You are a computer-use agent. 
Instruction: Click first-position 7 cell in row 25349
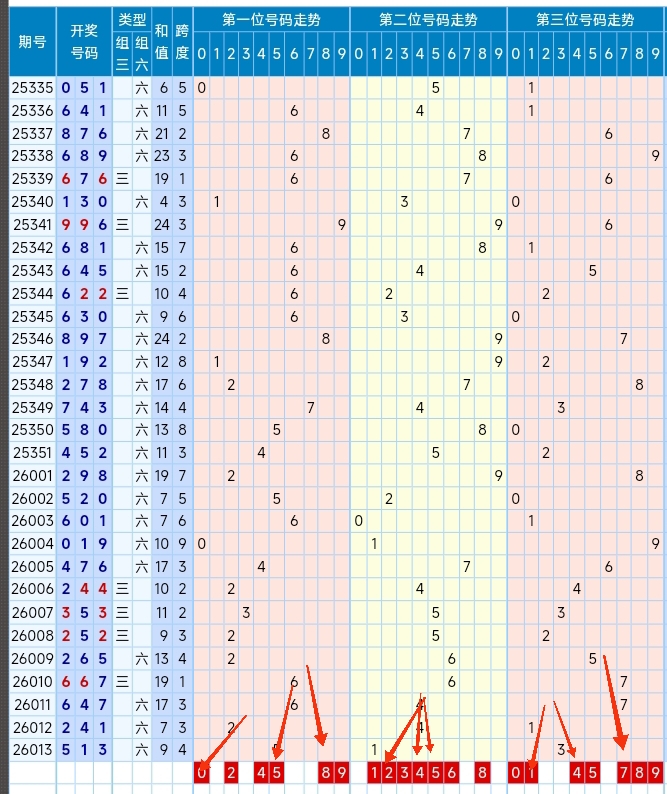pyautogui.click(x=310, y=407)
